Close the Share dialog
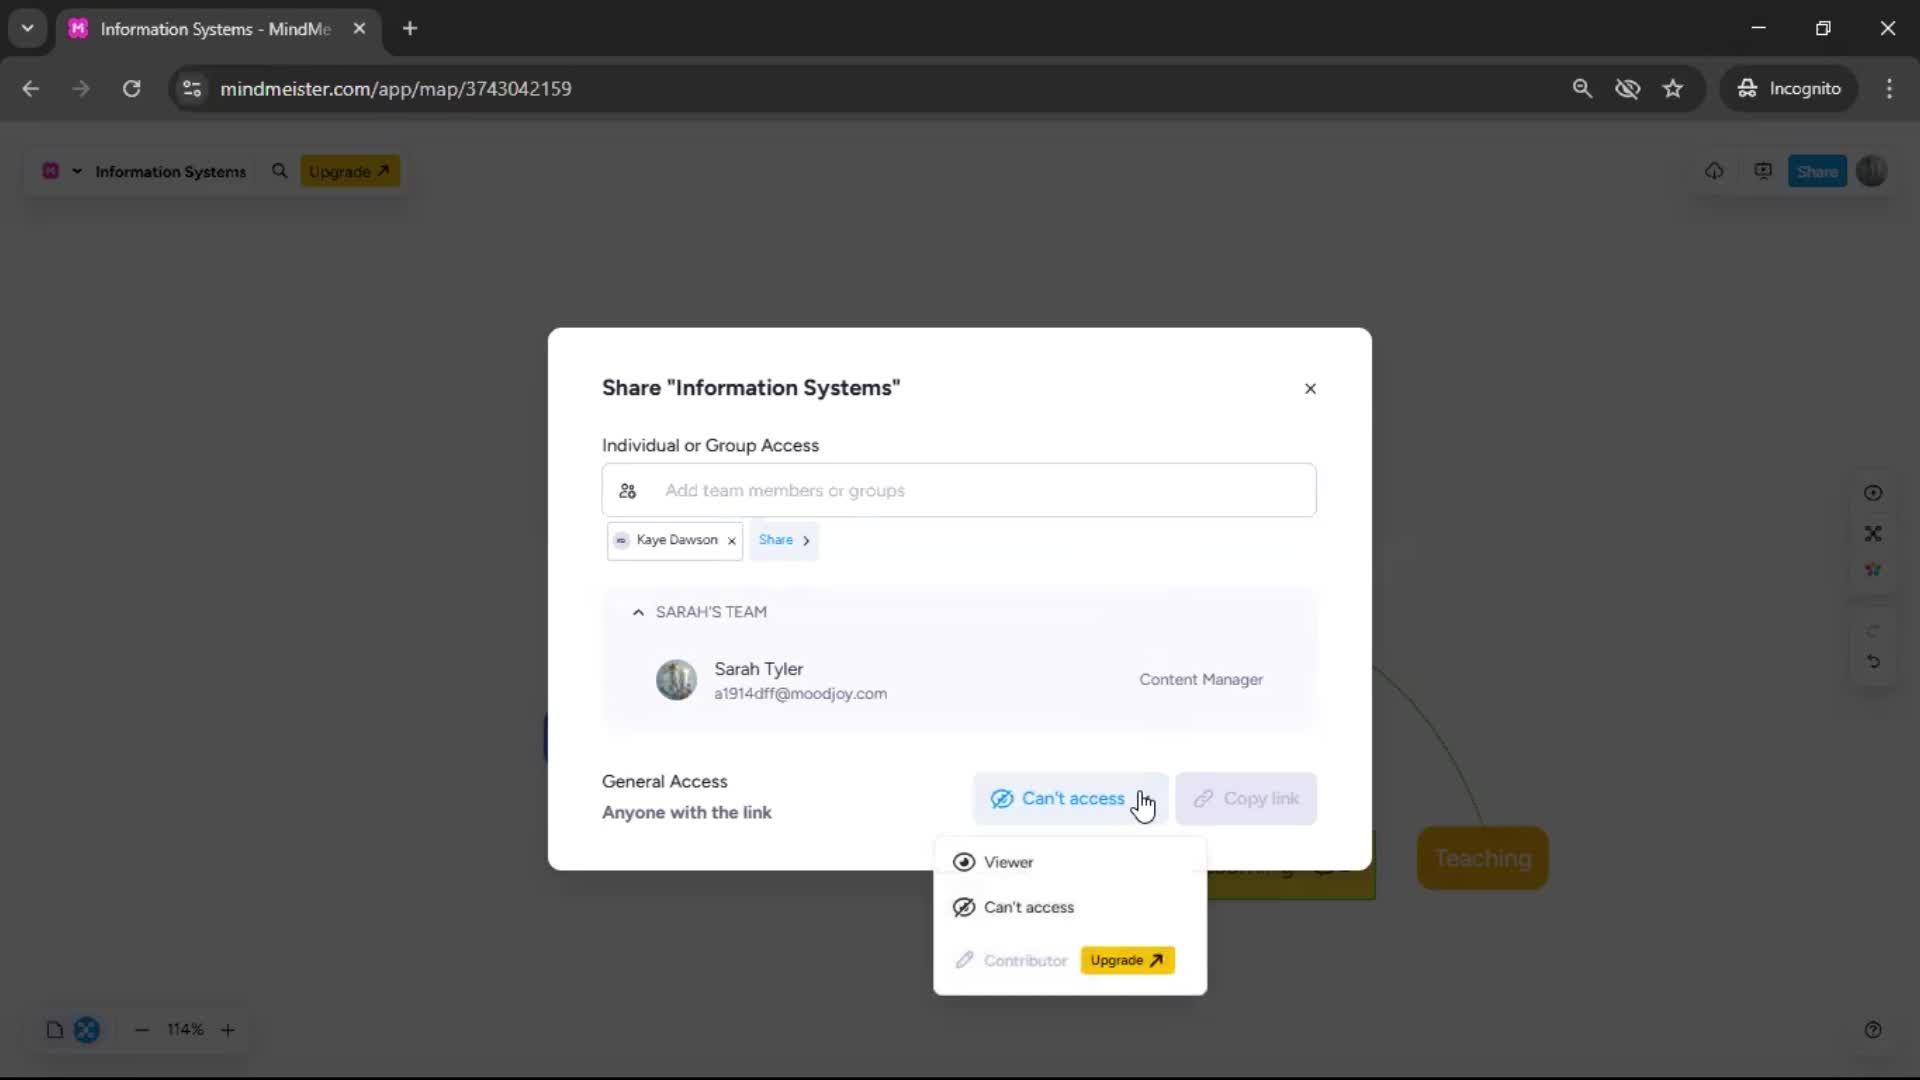Viewport: 1920px width, 1080px height. 1310,388
